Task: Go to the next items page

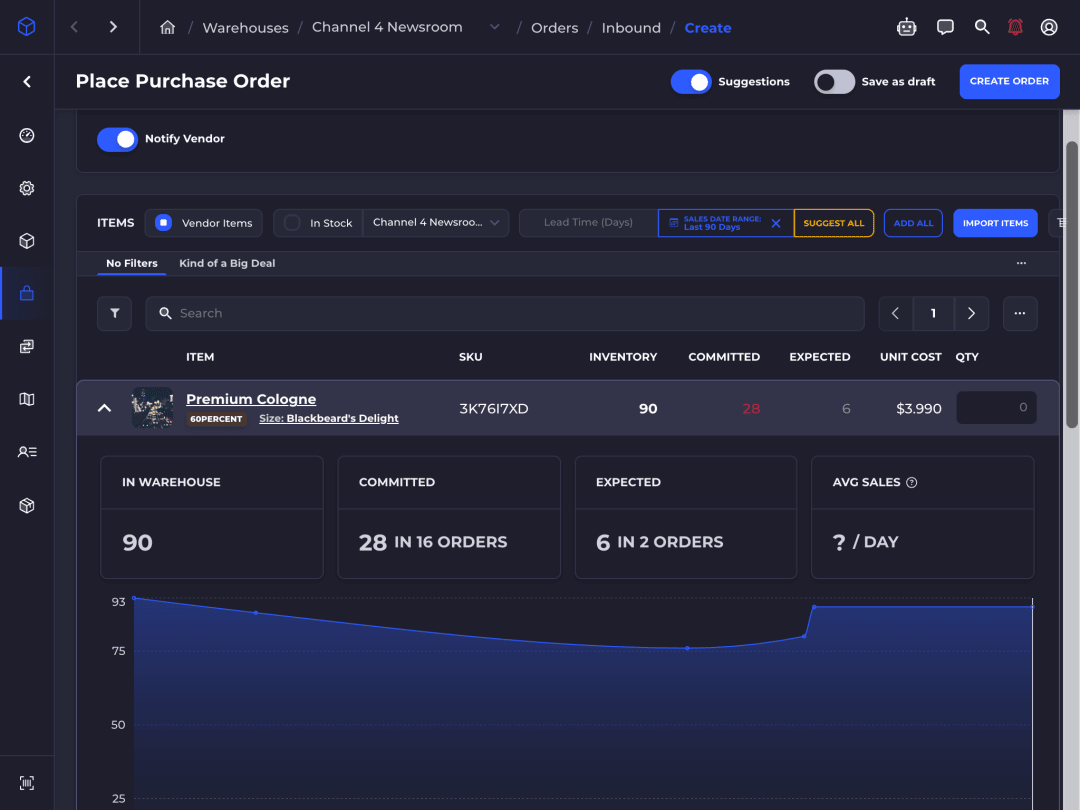Action: point(971,313)
